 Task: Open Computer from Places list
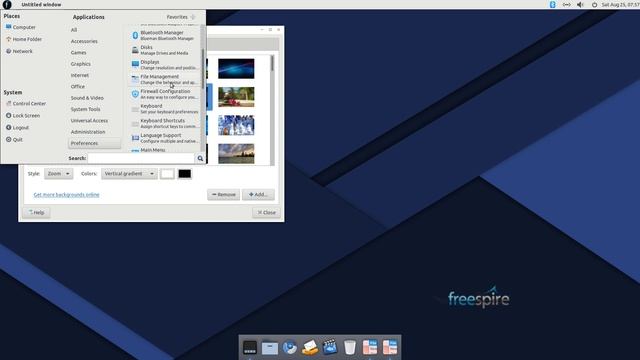tap(20, 27)
